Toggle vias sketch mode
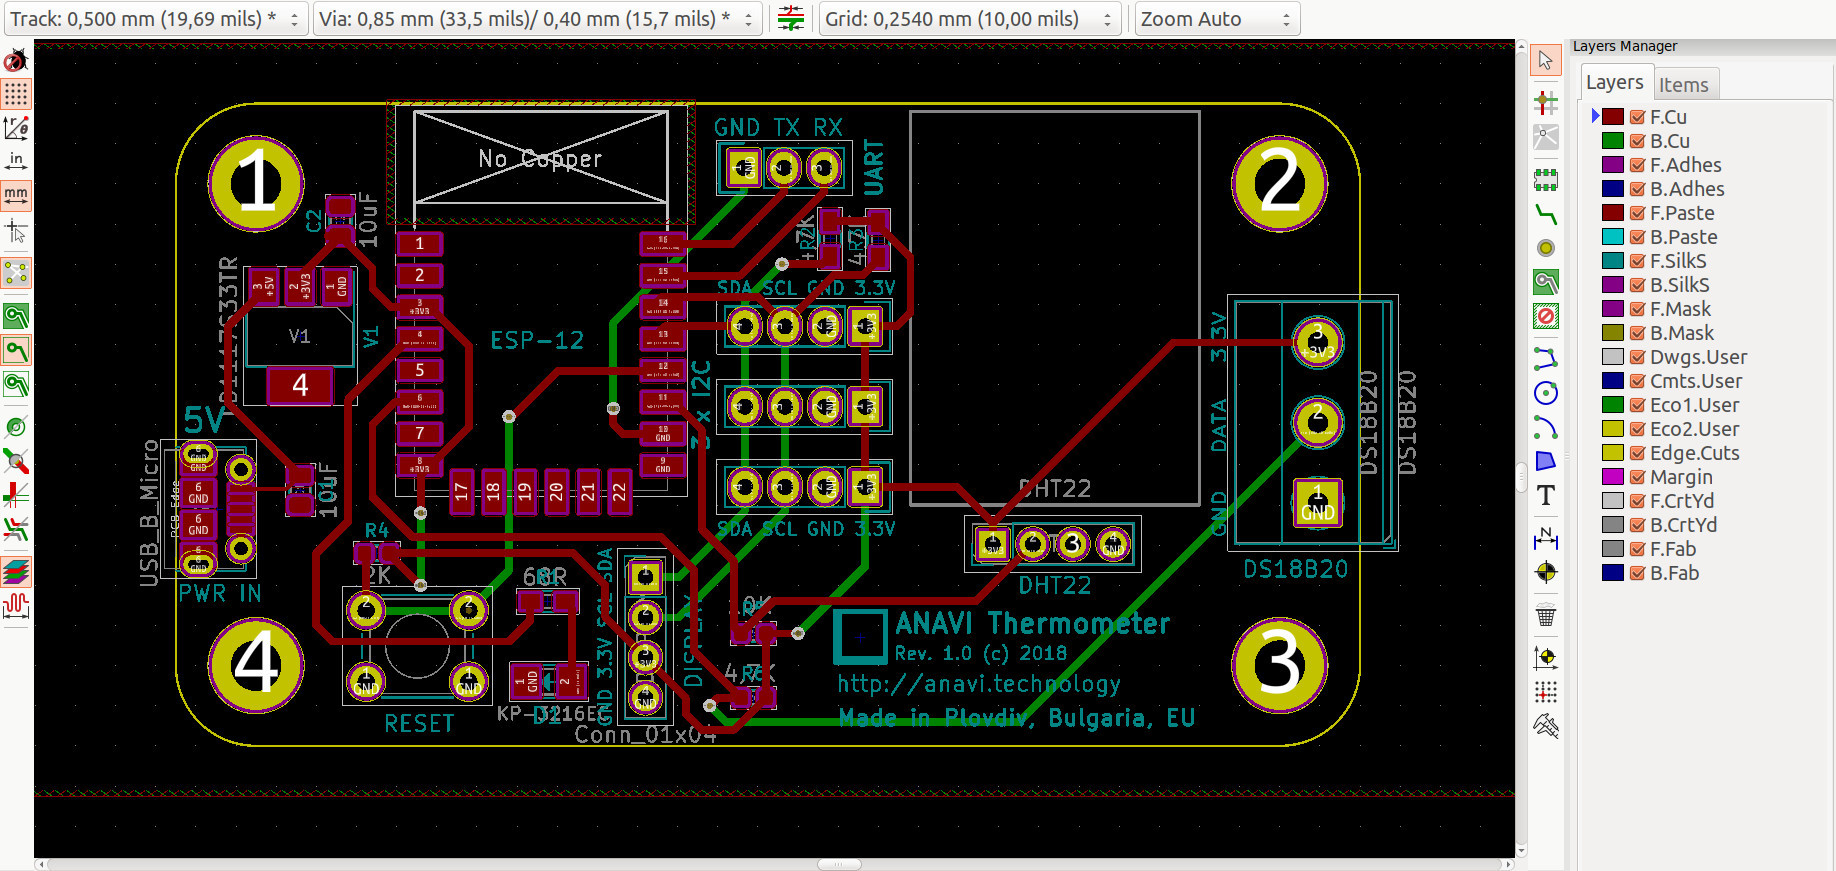1836x871 pixels. [16, 461]
